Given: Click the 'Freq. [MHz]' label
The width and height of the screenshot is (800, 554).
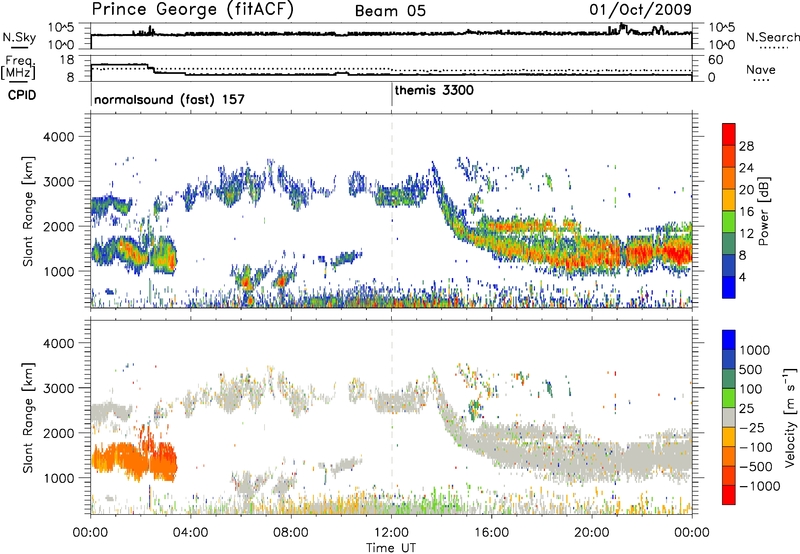Looking at the screenshot, I should (19, 67).
